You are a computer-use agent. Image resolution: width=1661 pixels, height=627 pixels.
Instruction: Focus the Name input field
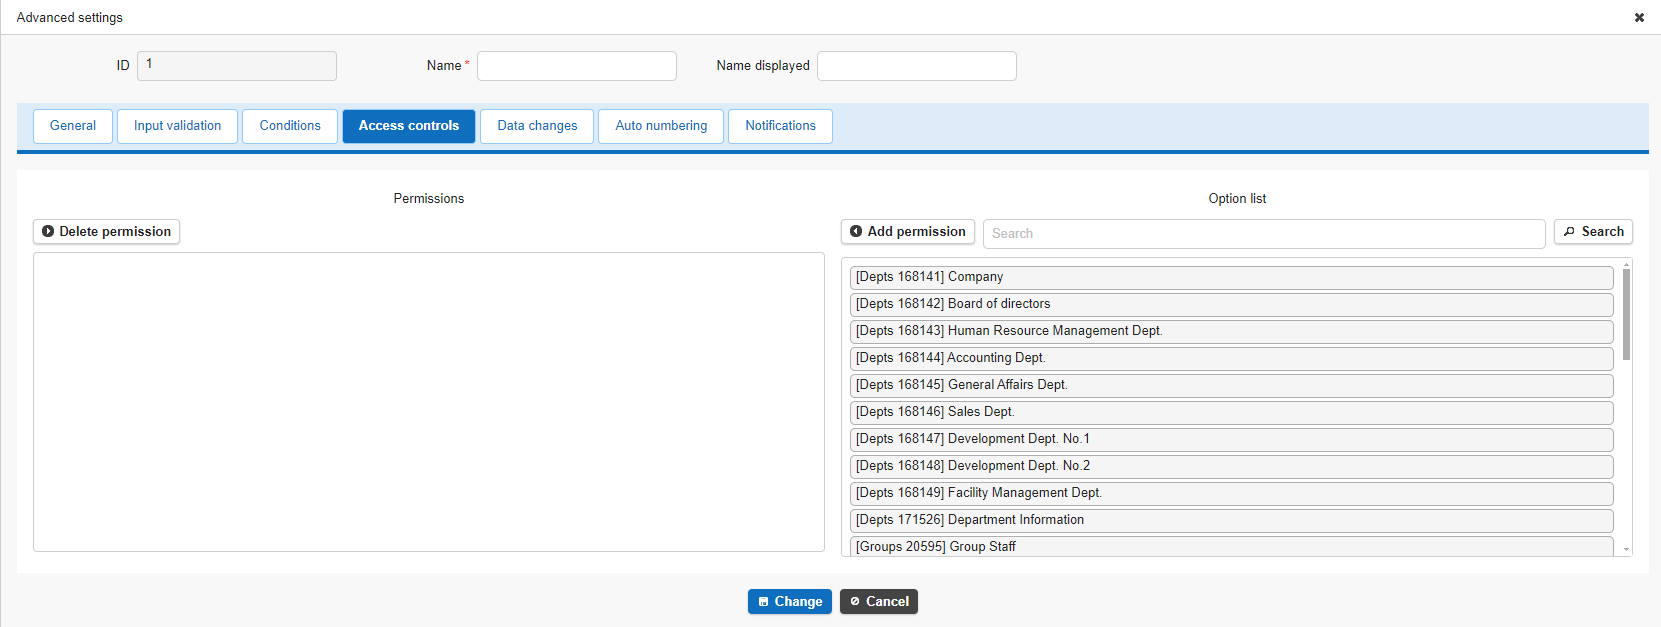(x=577, y=66)
